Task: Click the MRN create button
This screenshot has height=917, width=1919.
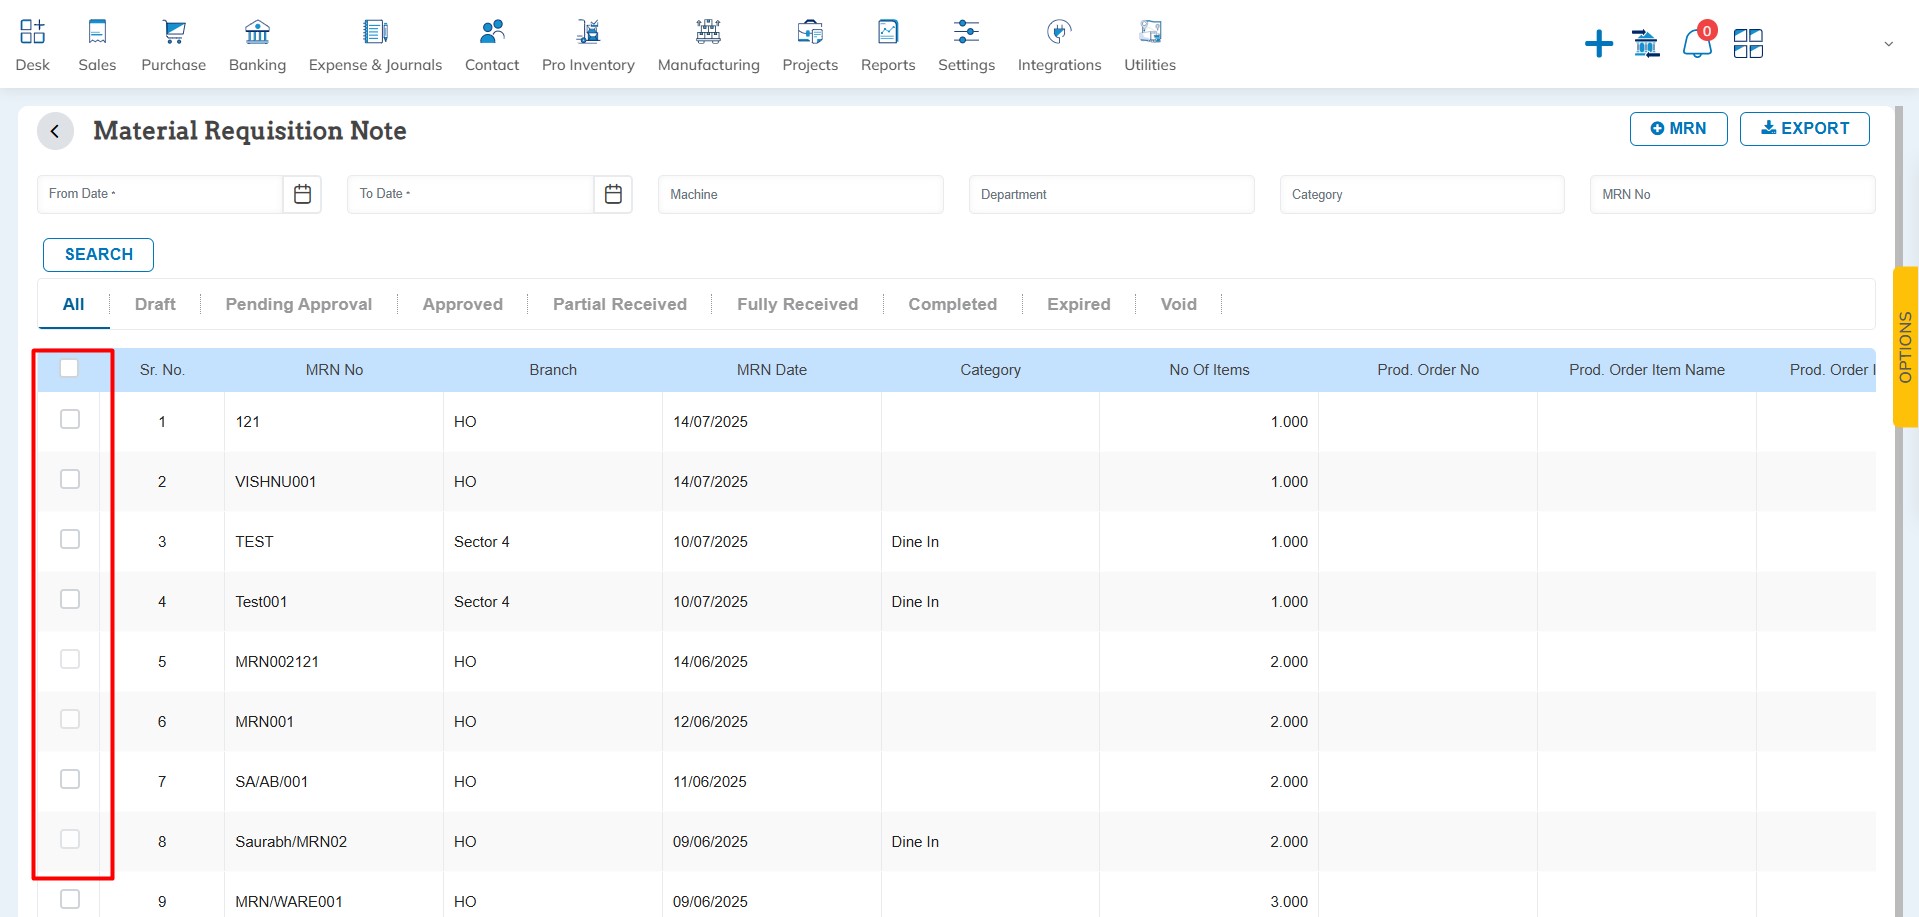Action: point(1678,129)
